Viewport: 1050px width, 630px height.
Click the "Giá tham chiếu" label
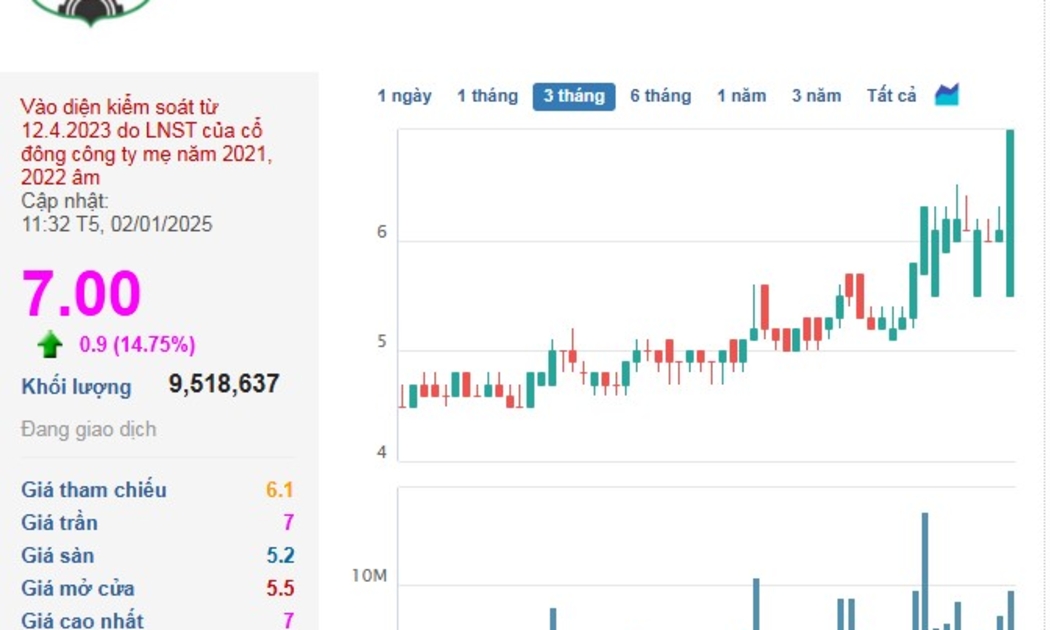94,490
